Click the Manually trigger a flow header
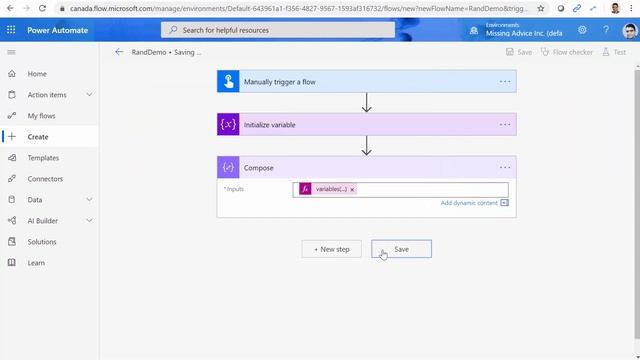The image size is (640, 360). [367, 81]
